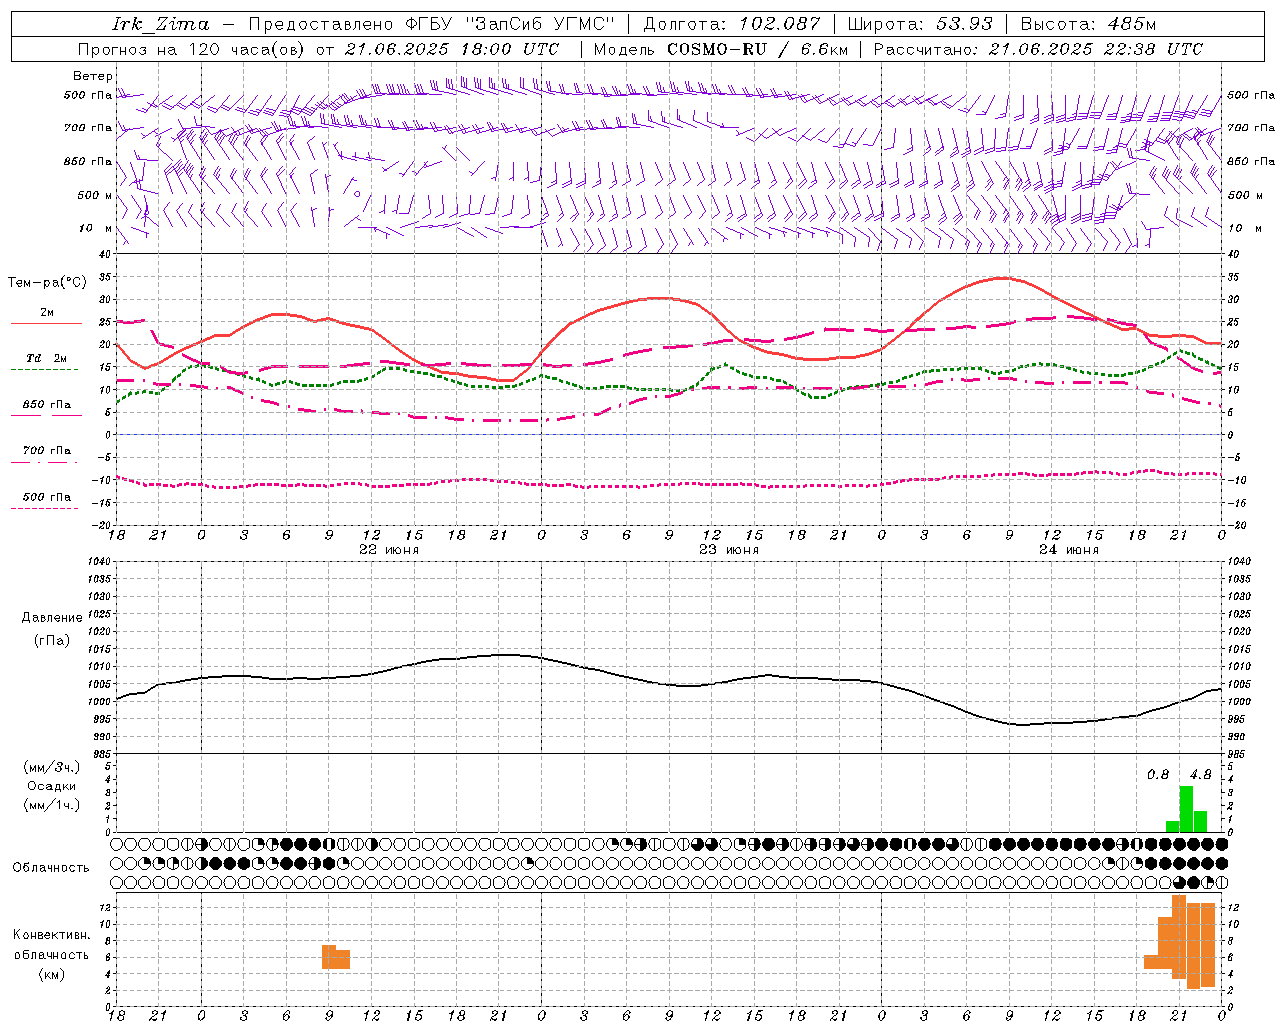Select the Осадки precipitation label
Image resolution: width=1280 pixels, height=1024 pixels.
click(x=52, y=786)
